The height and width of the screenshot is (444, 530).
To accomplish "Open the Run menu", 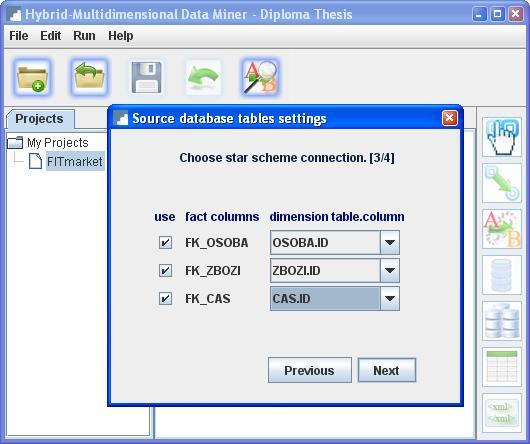I will [85, 35].
